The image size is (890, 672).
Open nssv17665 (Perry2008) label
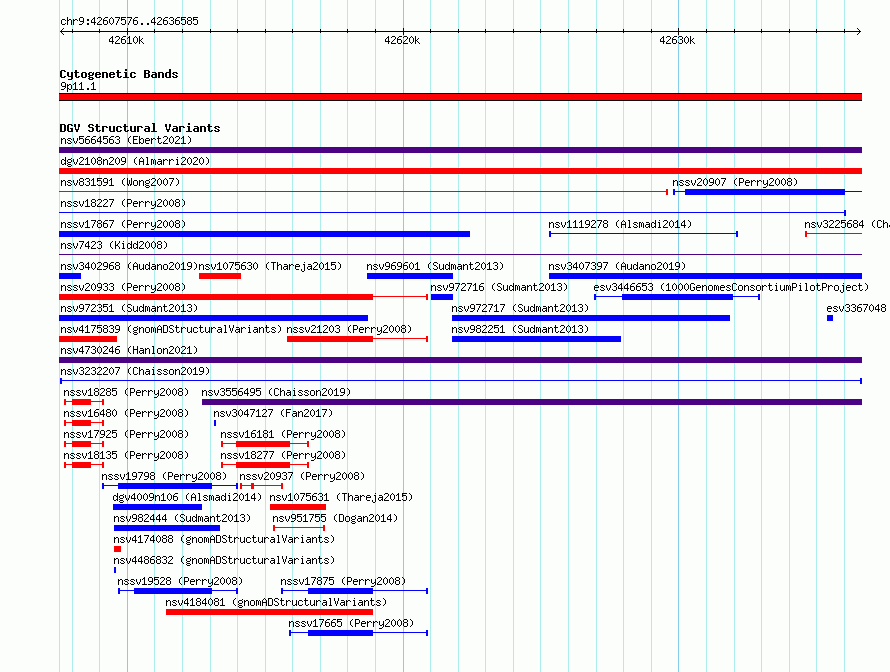click(x=351, y=623)
